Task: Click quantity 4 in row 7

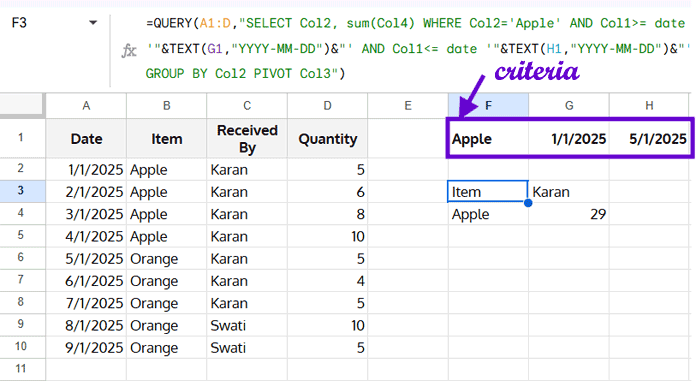Action: (328, 280)
